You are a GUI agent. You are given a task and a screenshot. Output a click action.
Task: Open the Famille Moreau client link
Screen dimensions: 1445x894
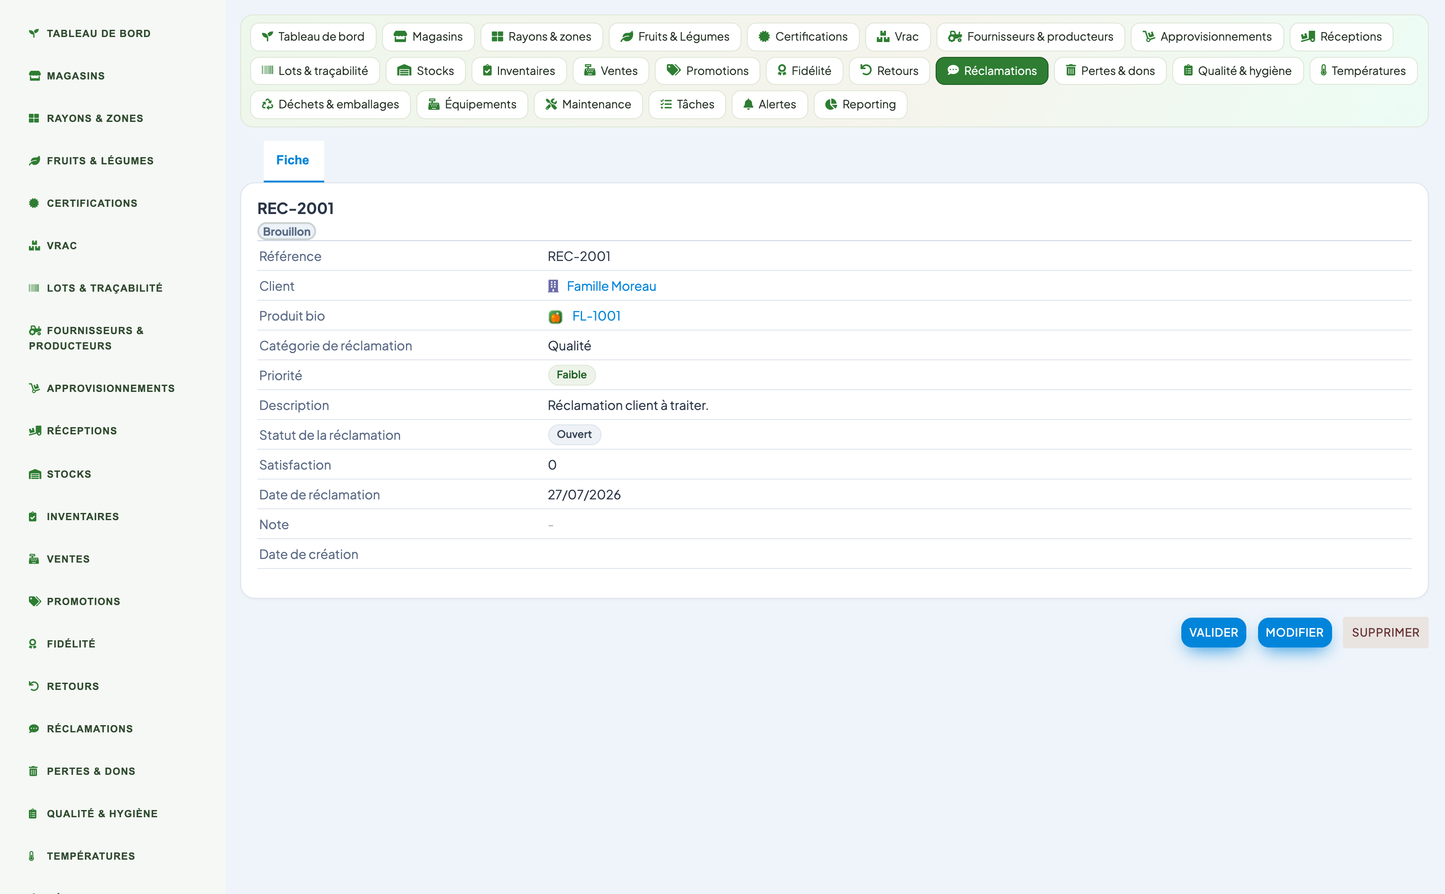[612, 286]
